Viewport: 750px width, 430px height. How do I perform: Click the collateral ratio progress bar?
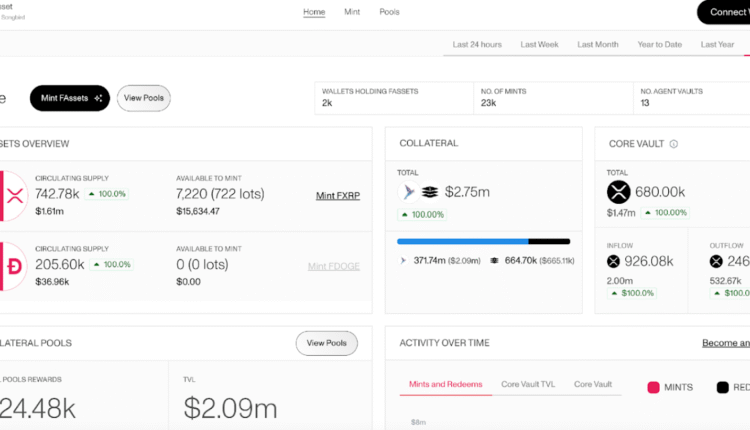[483, 241]
